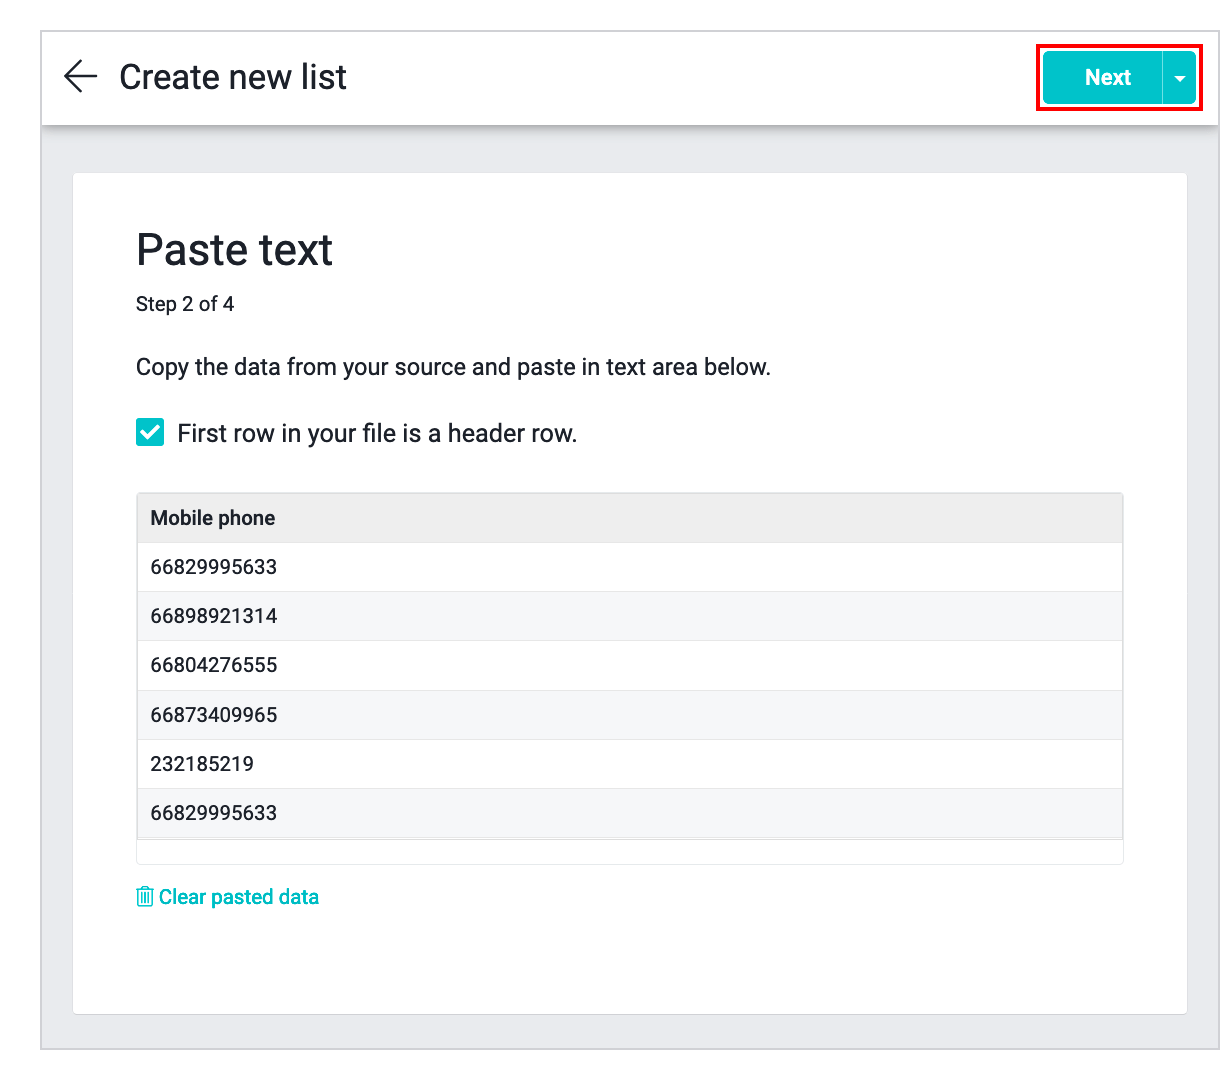Expand the dropdown arrow beside Next

tap(1180, 78)
